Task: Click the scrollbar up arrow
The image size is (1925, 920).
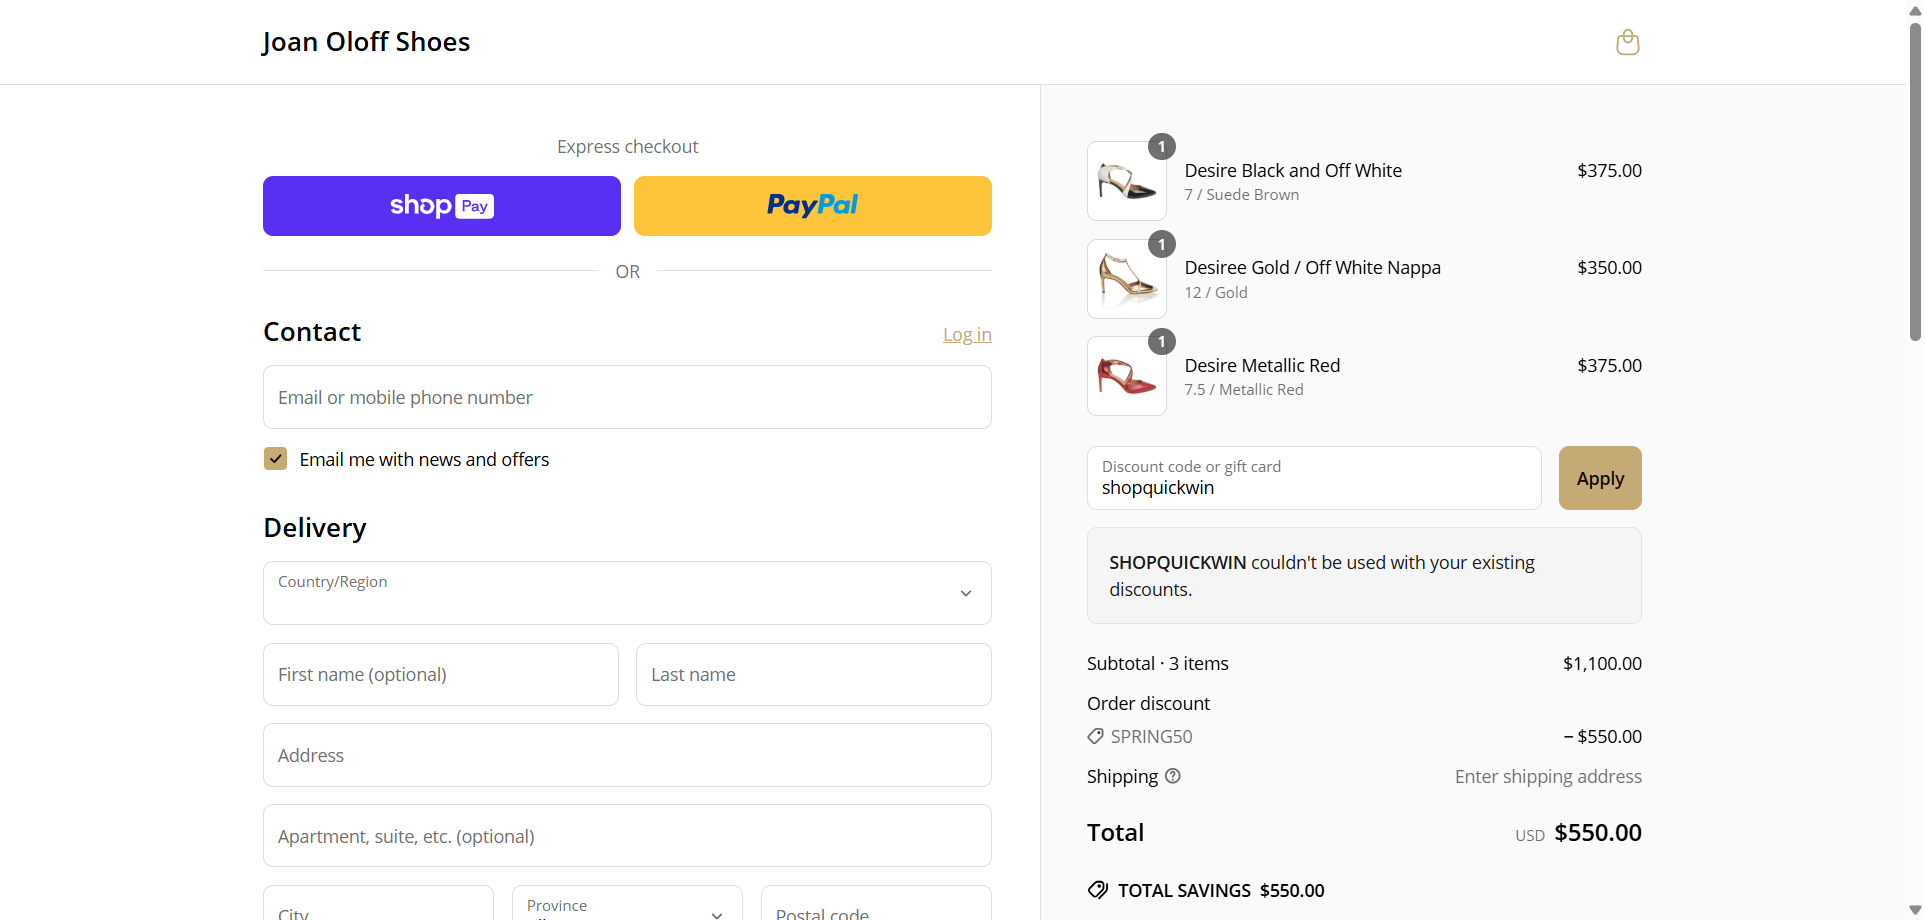Action: [1915, 10]
